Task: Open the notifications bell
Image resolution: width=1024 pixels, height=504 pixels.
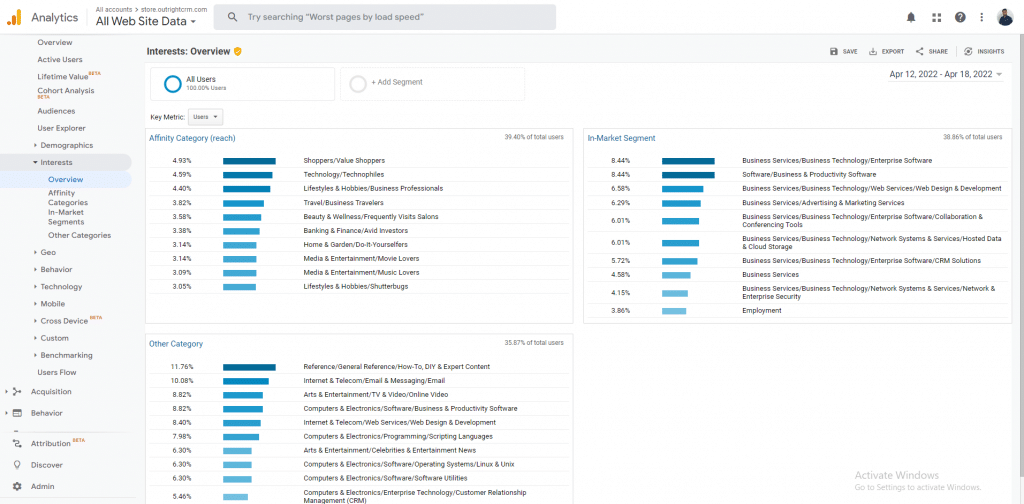Action: pyautogui.click(x=911, y=18)
